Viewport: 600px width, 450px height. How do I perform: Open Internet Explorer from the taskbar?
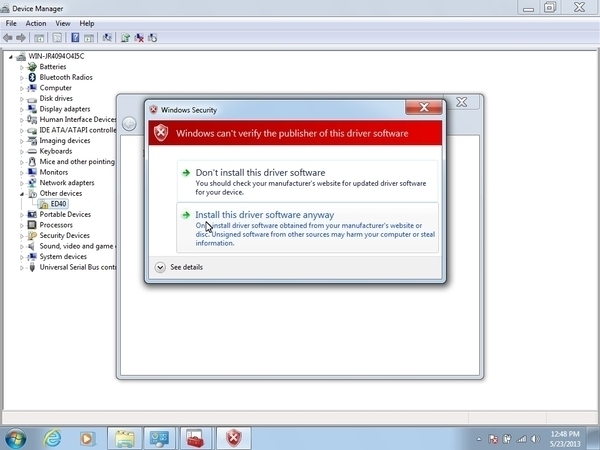point(52,438)
